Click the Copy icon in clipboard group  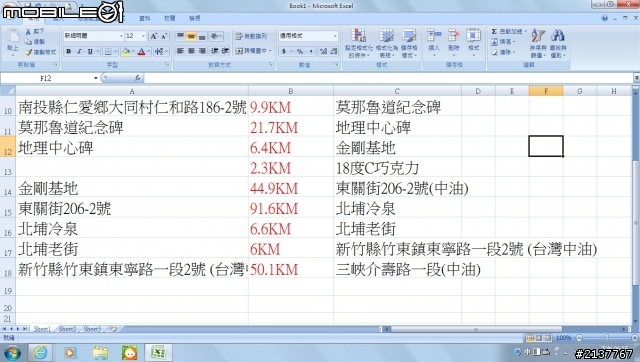(28, 42)
